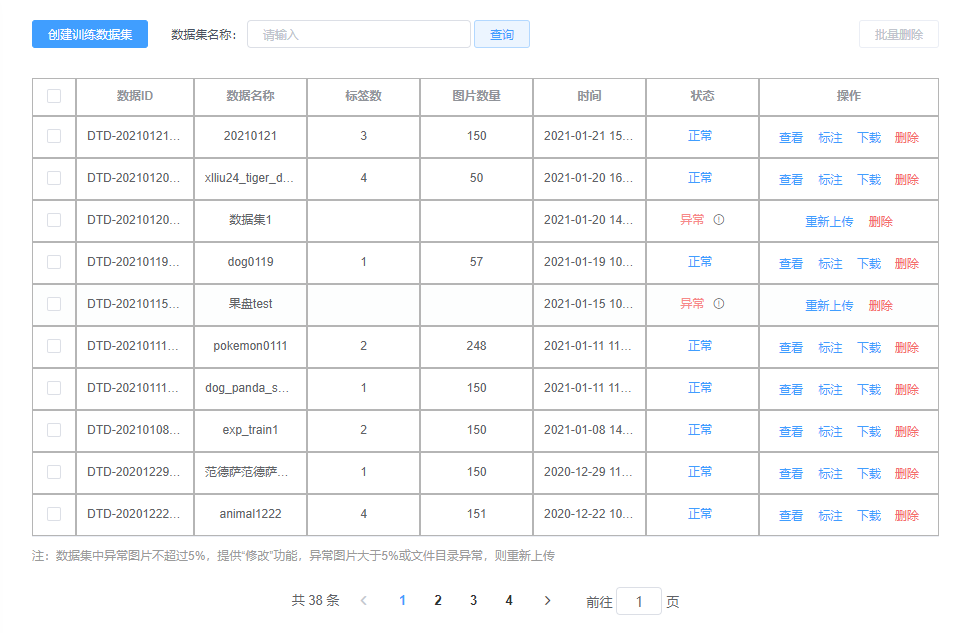This screenshot has height=633, width=971.
Task: Click 删除 in exp_train1 row
Action: (x=907, y=432)
